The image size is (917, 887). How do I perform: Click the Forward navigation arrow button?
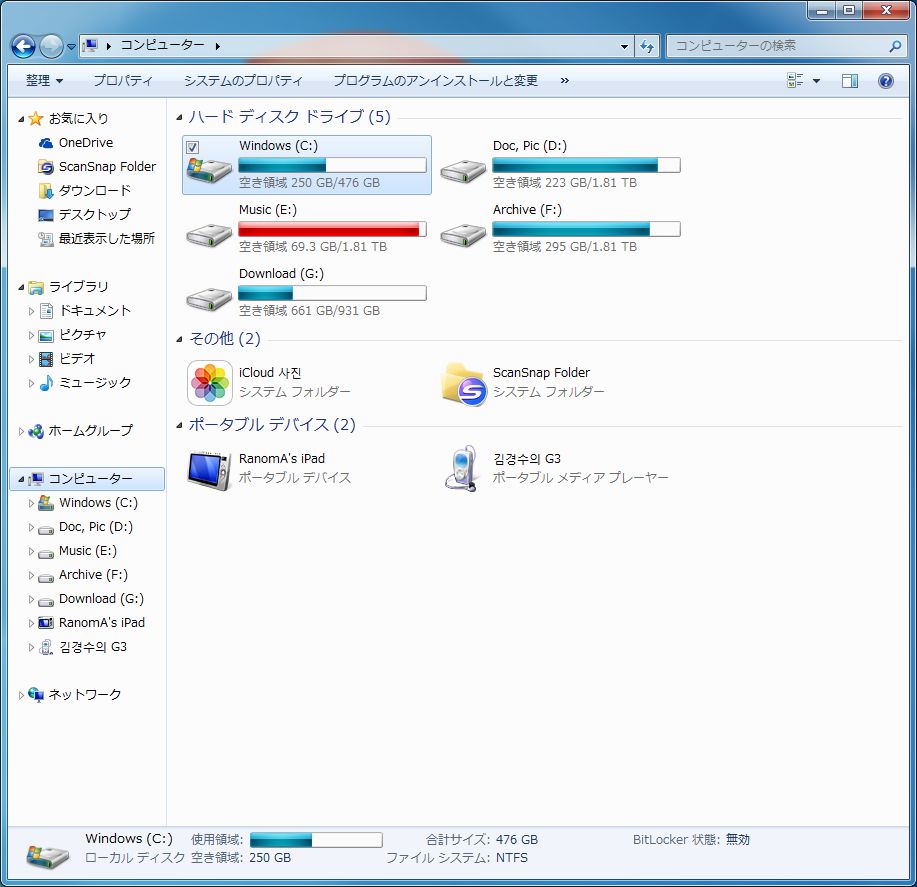point(51,46)
